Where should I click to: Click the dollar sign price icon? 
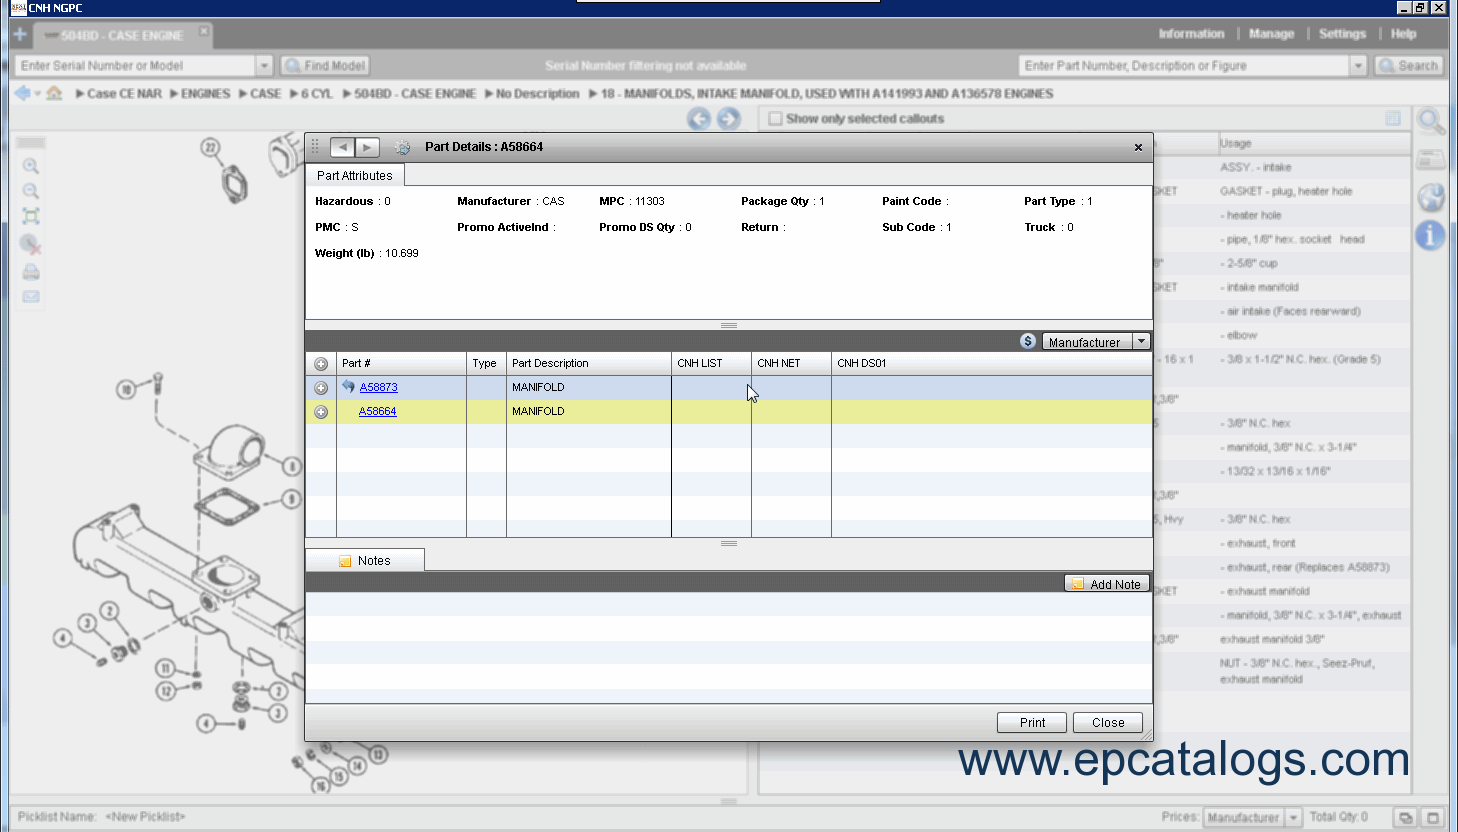tap(1027, 341)
